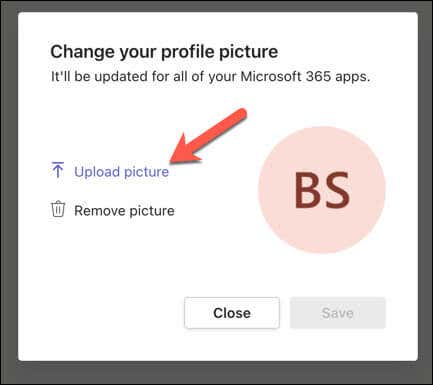The height and width of the screenshot is (385, 433).
Task: Click the Change your profile picture heading
Action: tap(164, 52)
